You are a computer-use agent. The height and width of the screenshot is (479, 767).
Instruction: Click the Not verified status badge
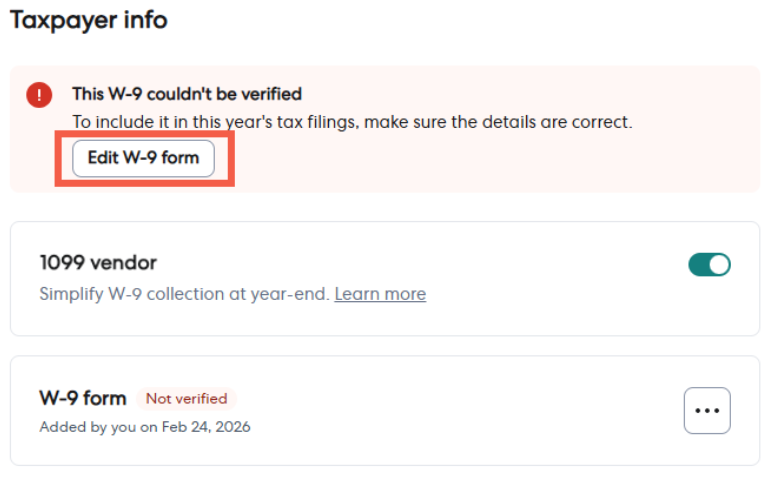click(x=186, y=398)
